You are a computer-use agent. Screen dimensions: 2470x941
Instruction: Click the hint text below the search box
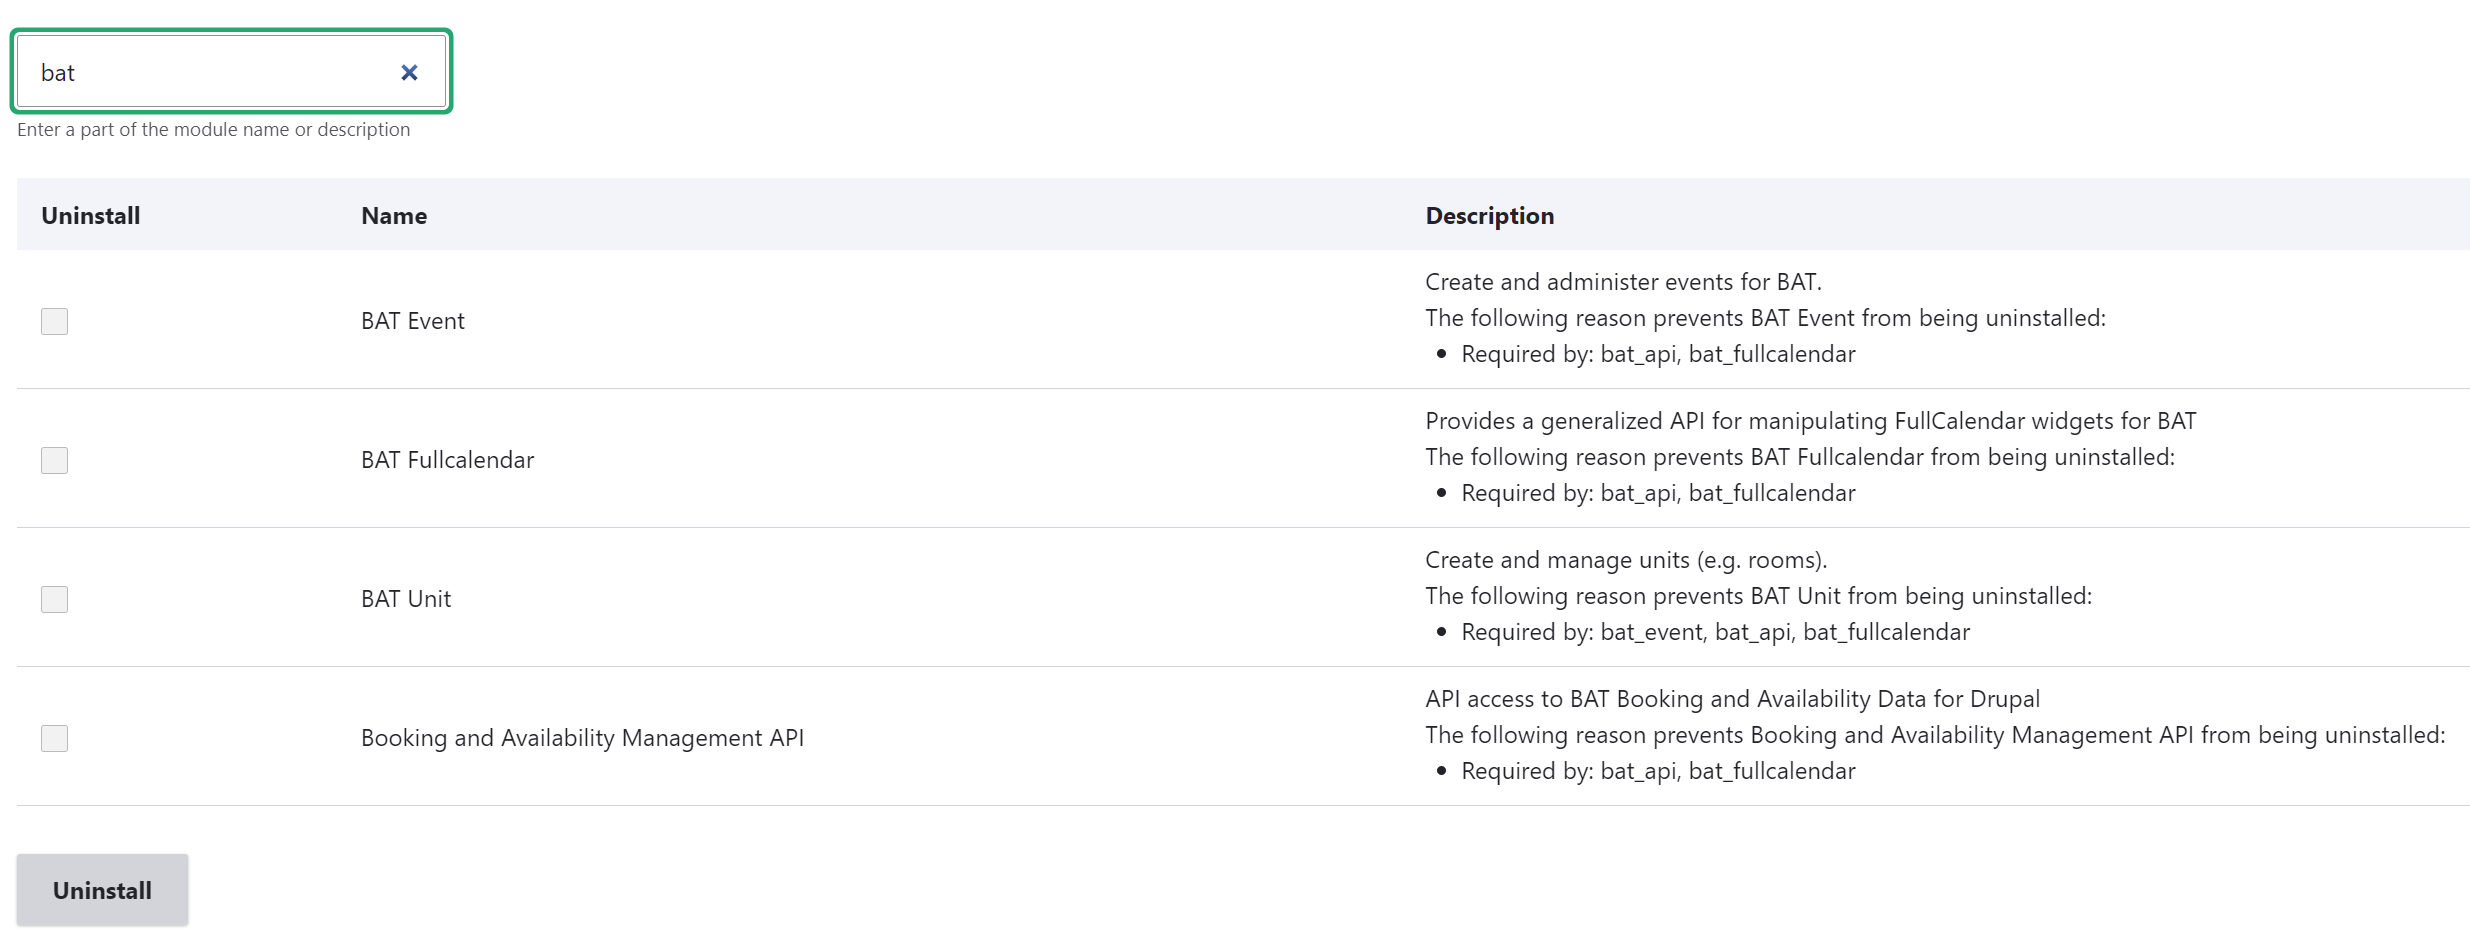click(212, 129)
